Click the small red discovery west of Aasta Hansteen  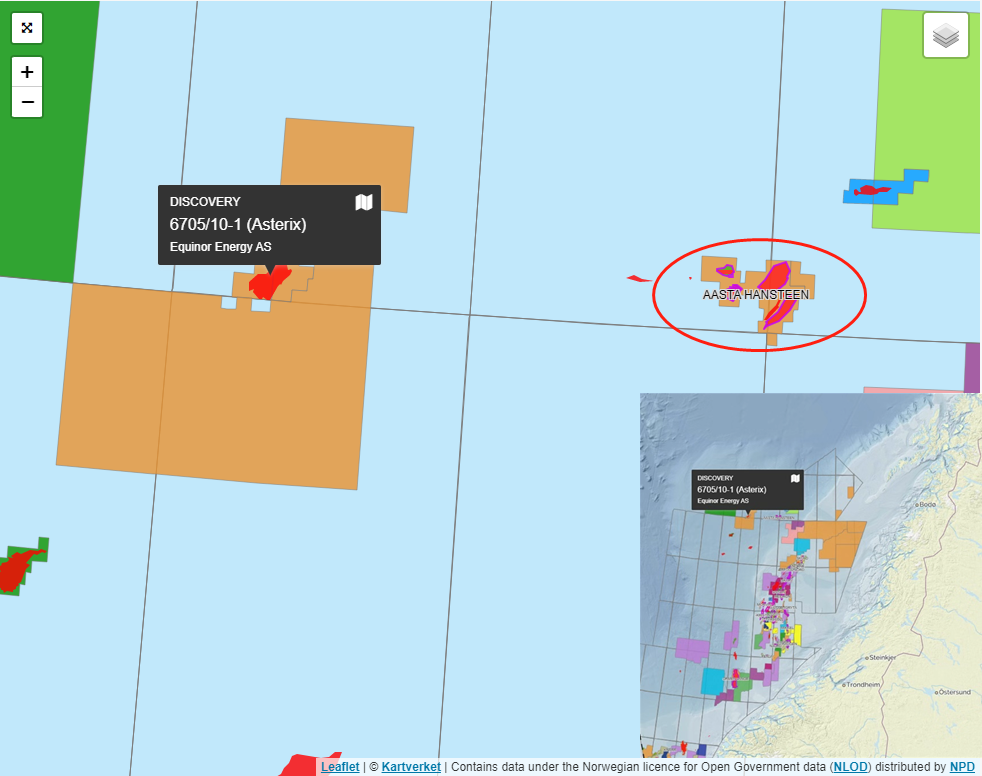coord(634,278)
